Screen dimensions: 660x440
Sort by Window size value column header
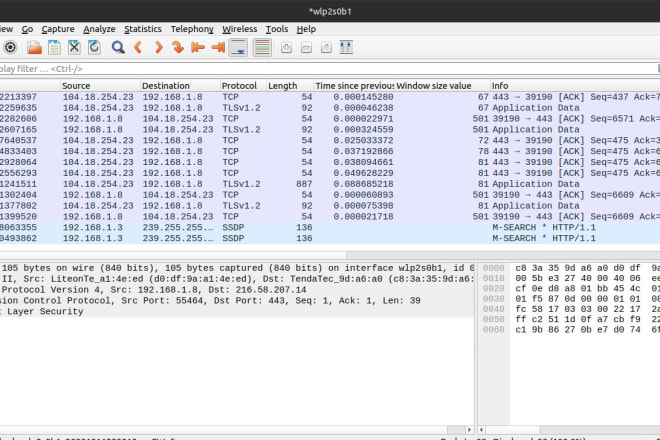[x=442, y=85]
